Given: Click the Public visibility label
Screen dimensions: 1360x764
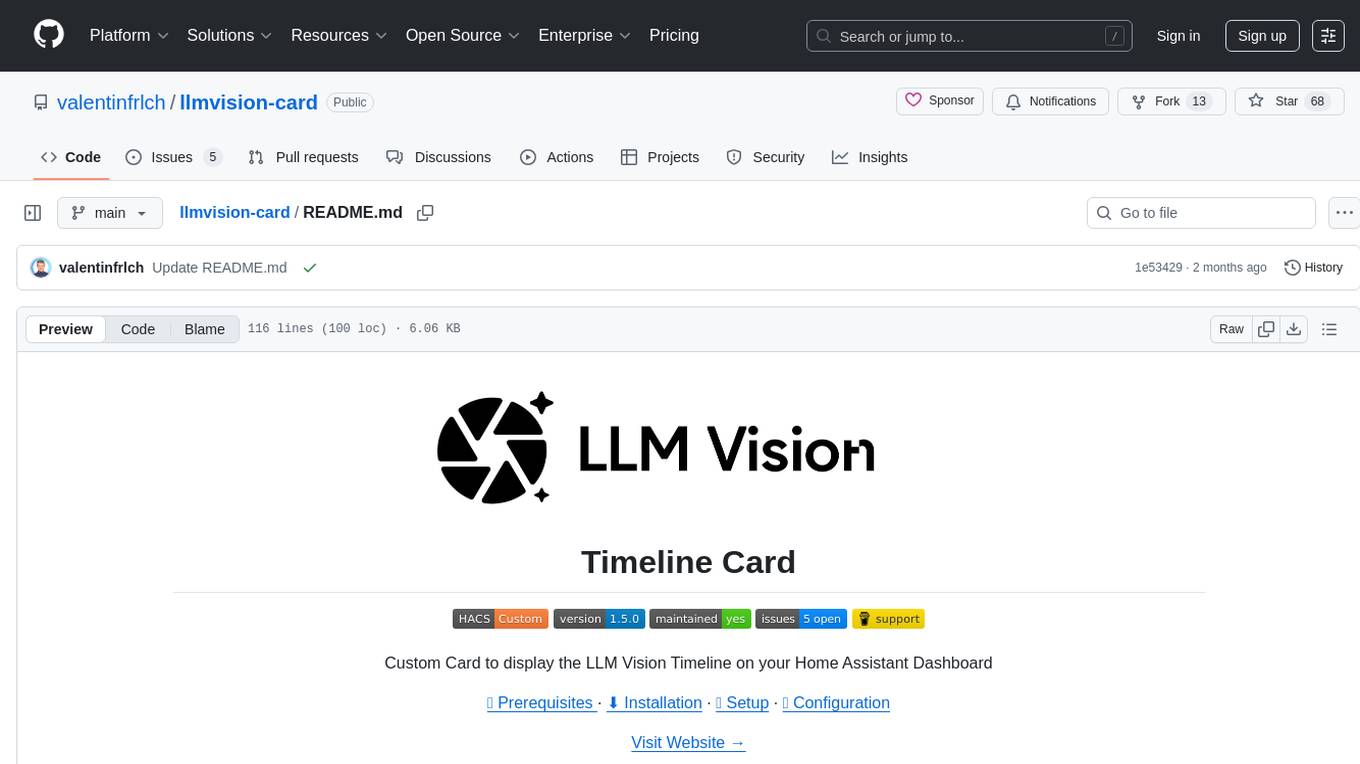Looking at the screenshot, I should pyautogui.click(x=350, y=102).
